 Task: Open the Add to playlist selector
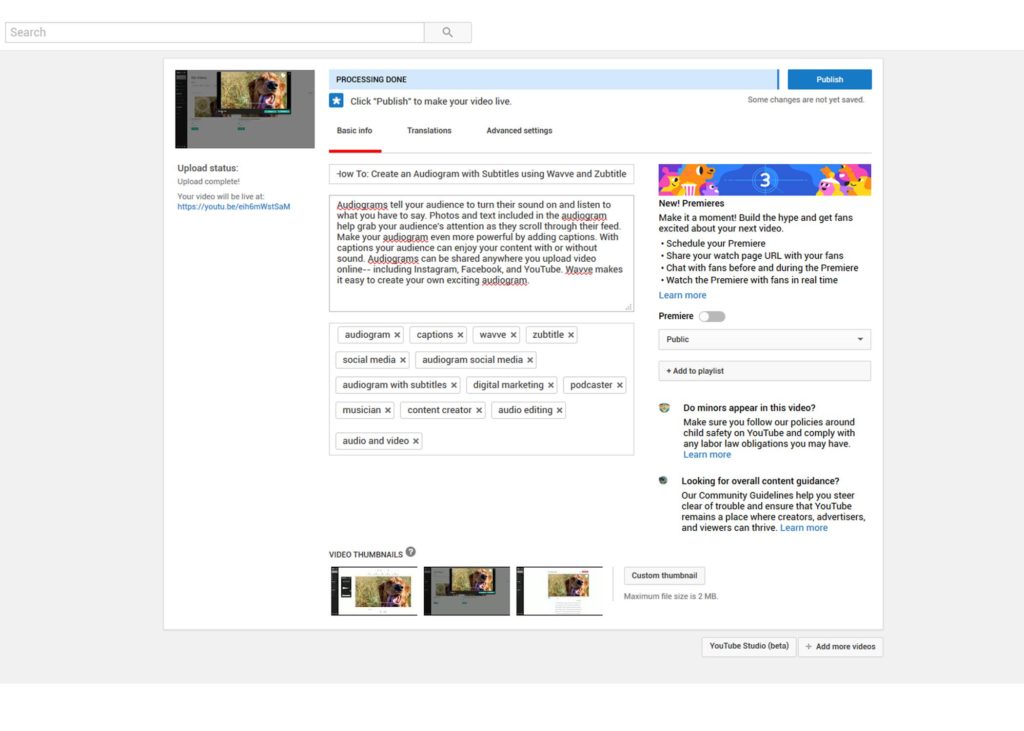(764, 371)
